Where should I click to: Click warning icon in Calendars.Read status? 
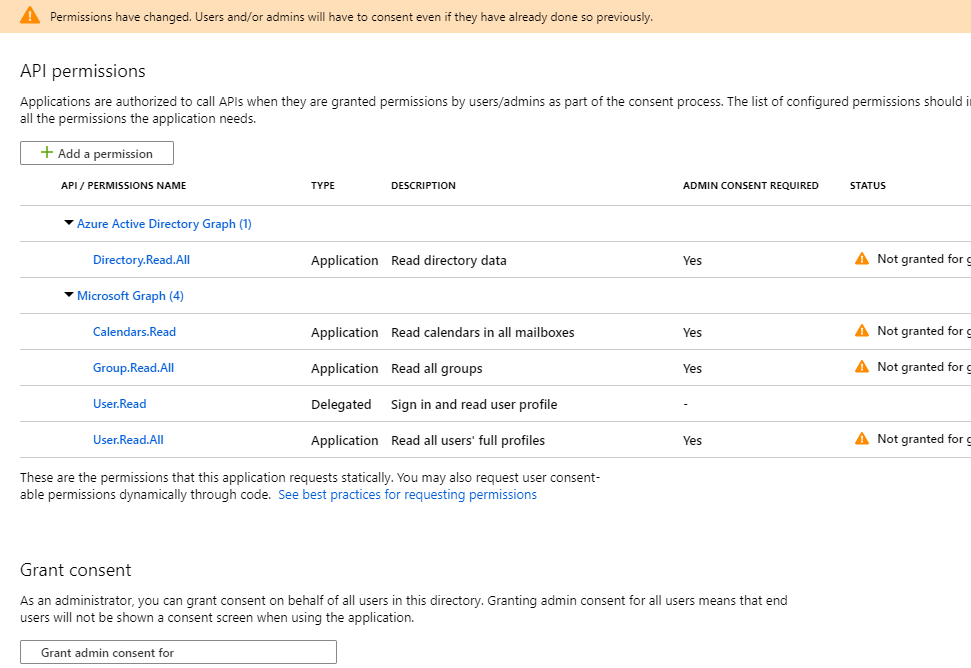click(862, 331)
